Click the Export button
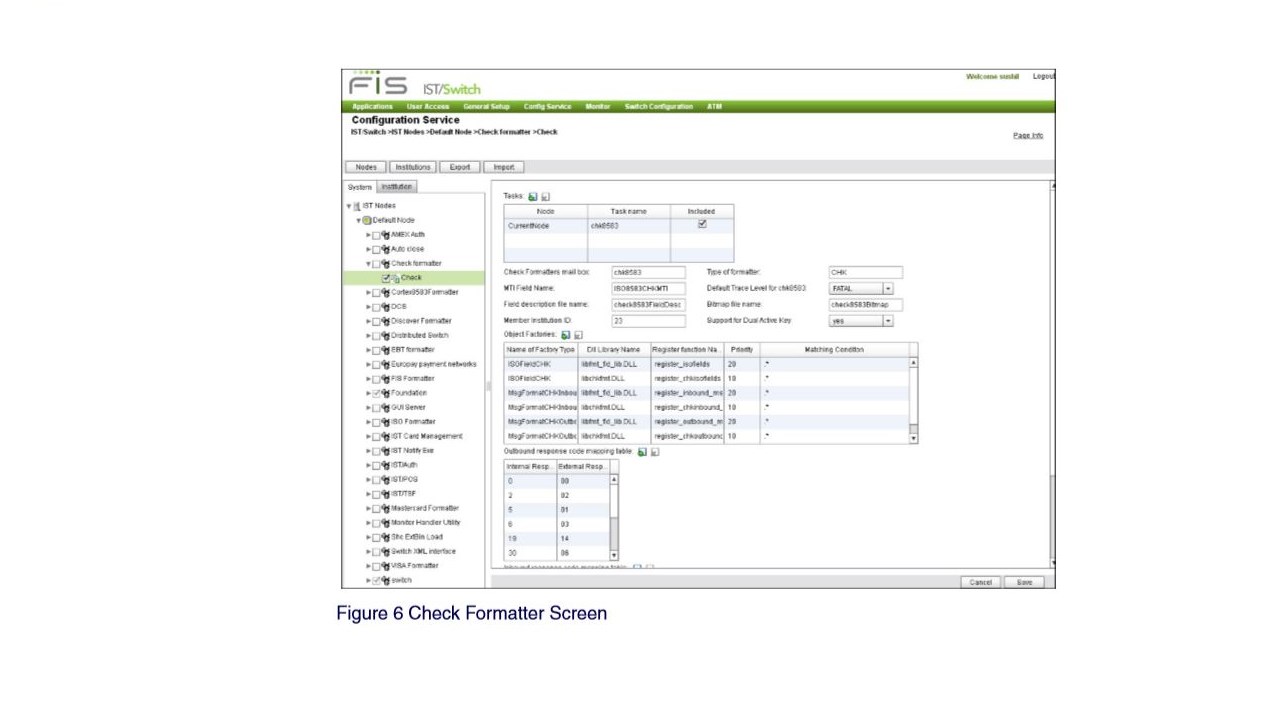1280x720 pixels. [x=460, y=167]
